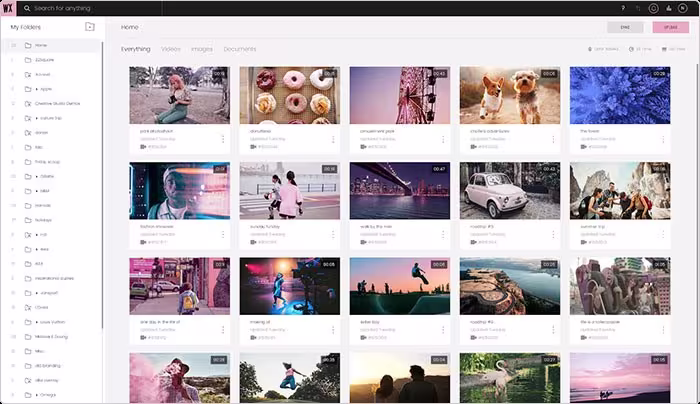The image size is (700, 404).
Task: Open the ferris wheel video thumbnail
Action: coord(400,95)
